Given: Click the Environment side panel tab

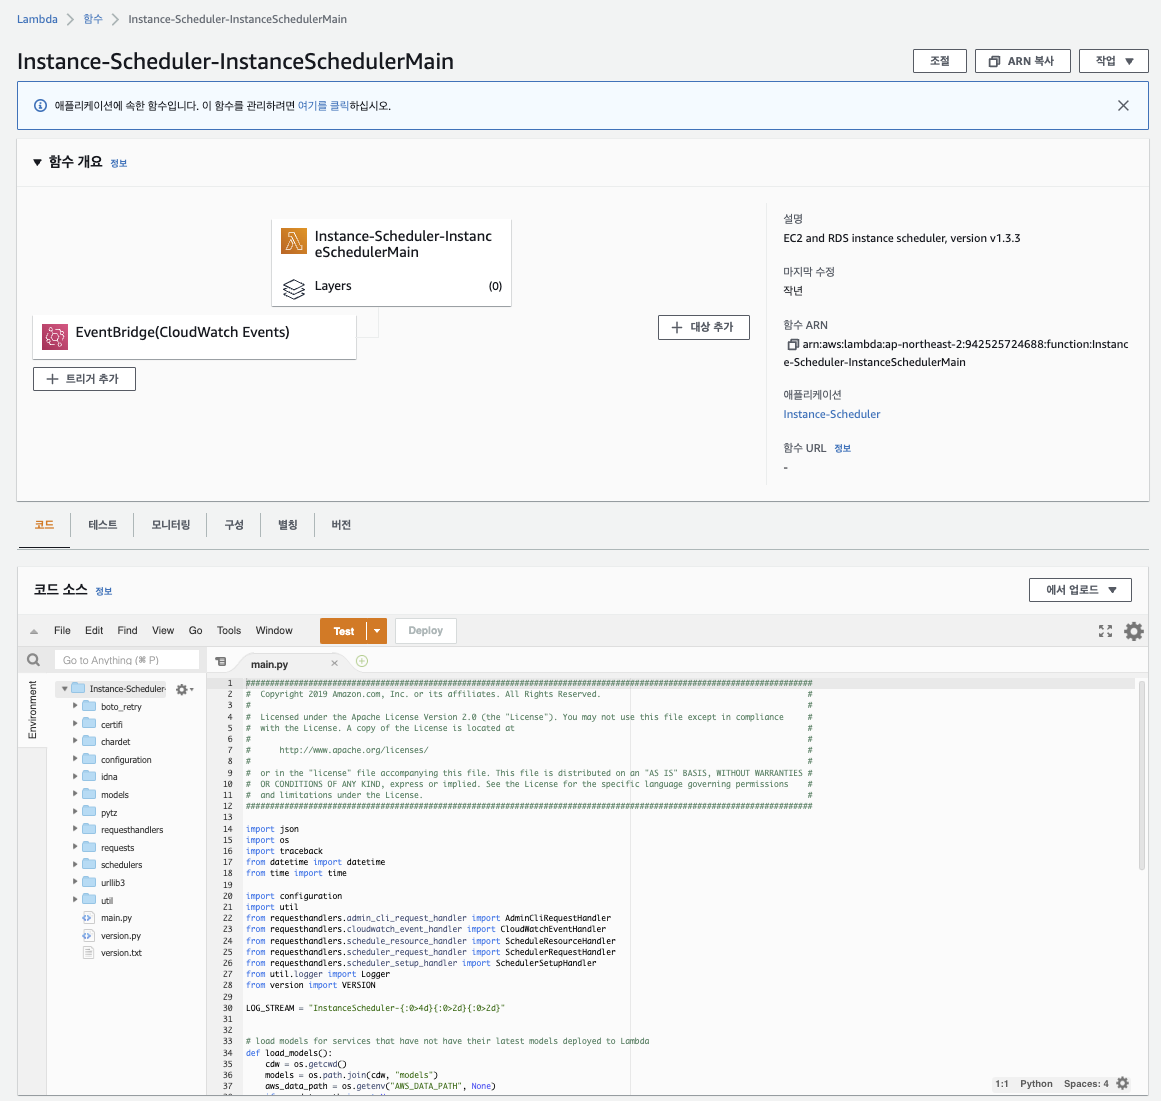Looking at the screenshot, I should tap(33, 710).
